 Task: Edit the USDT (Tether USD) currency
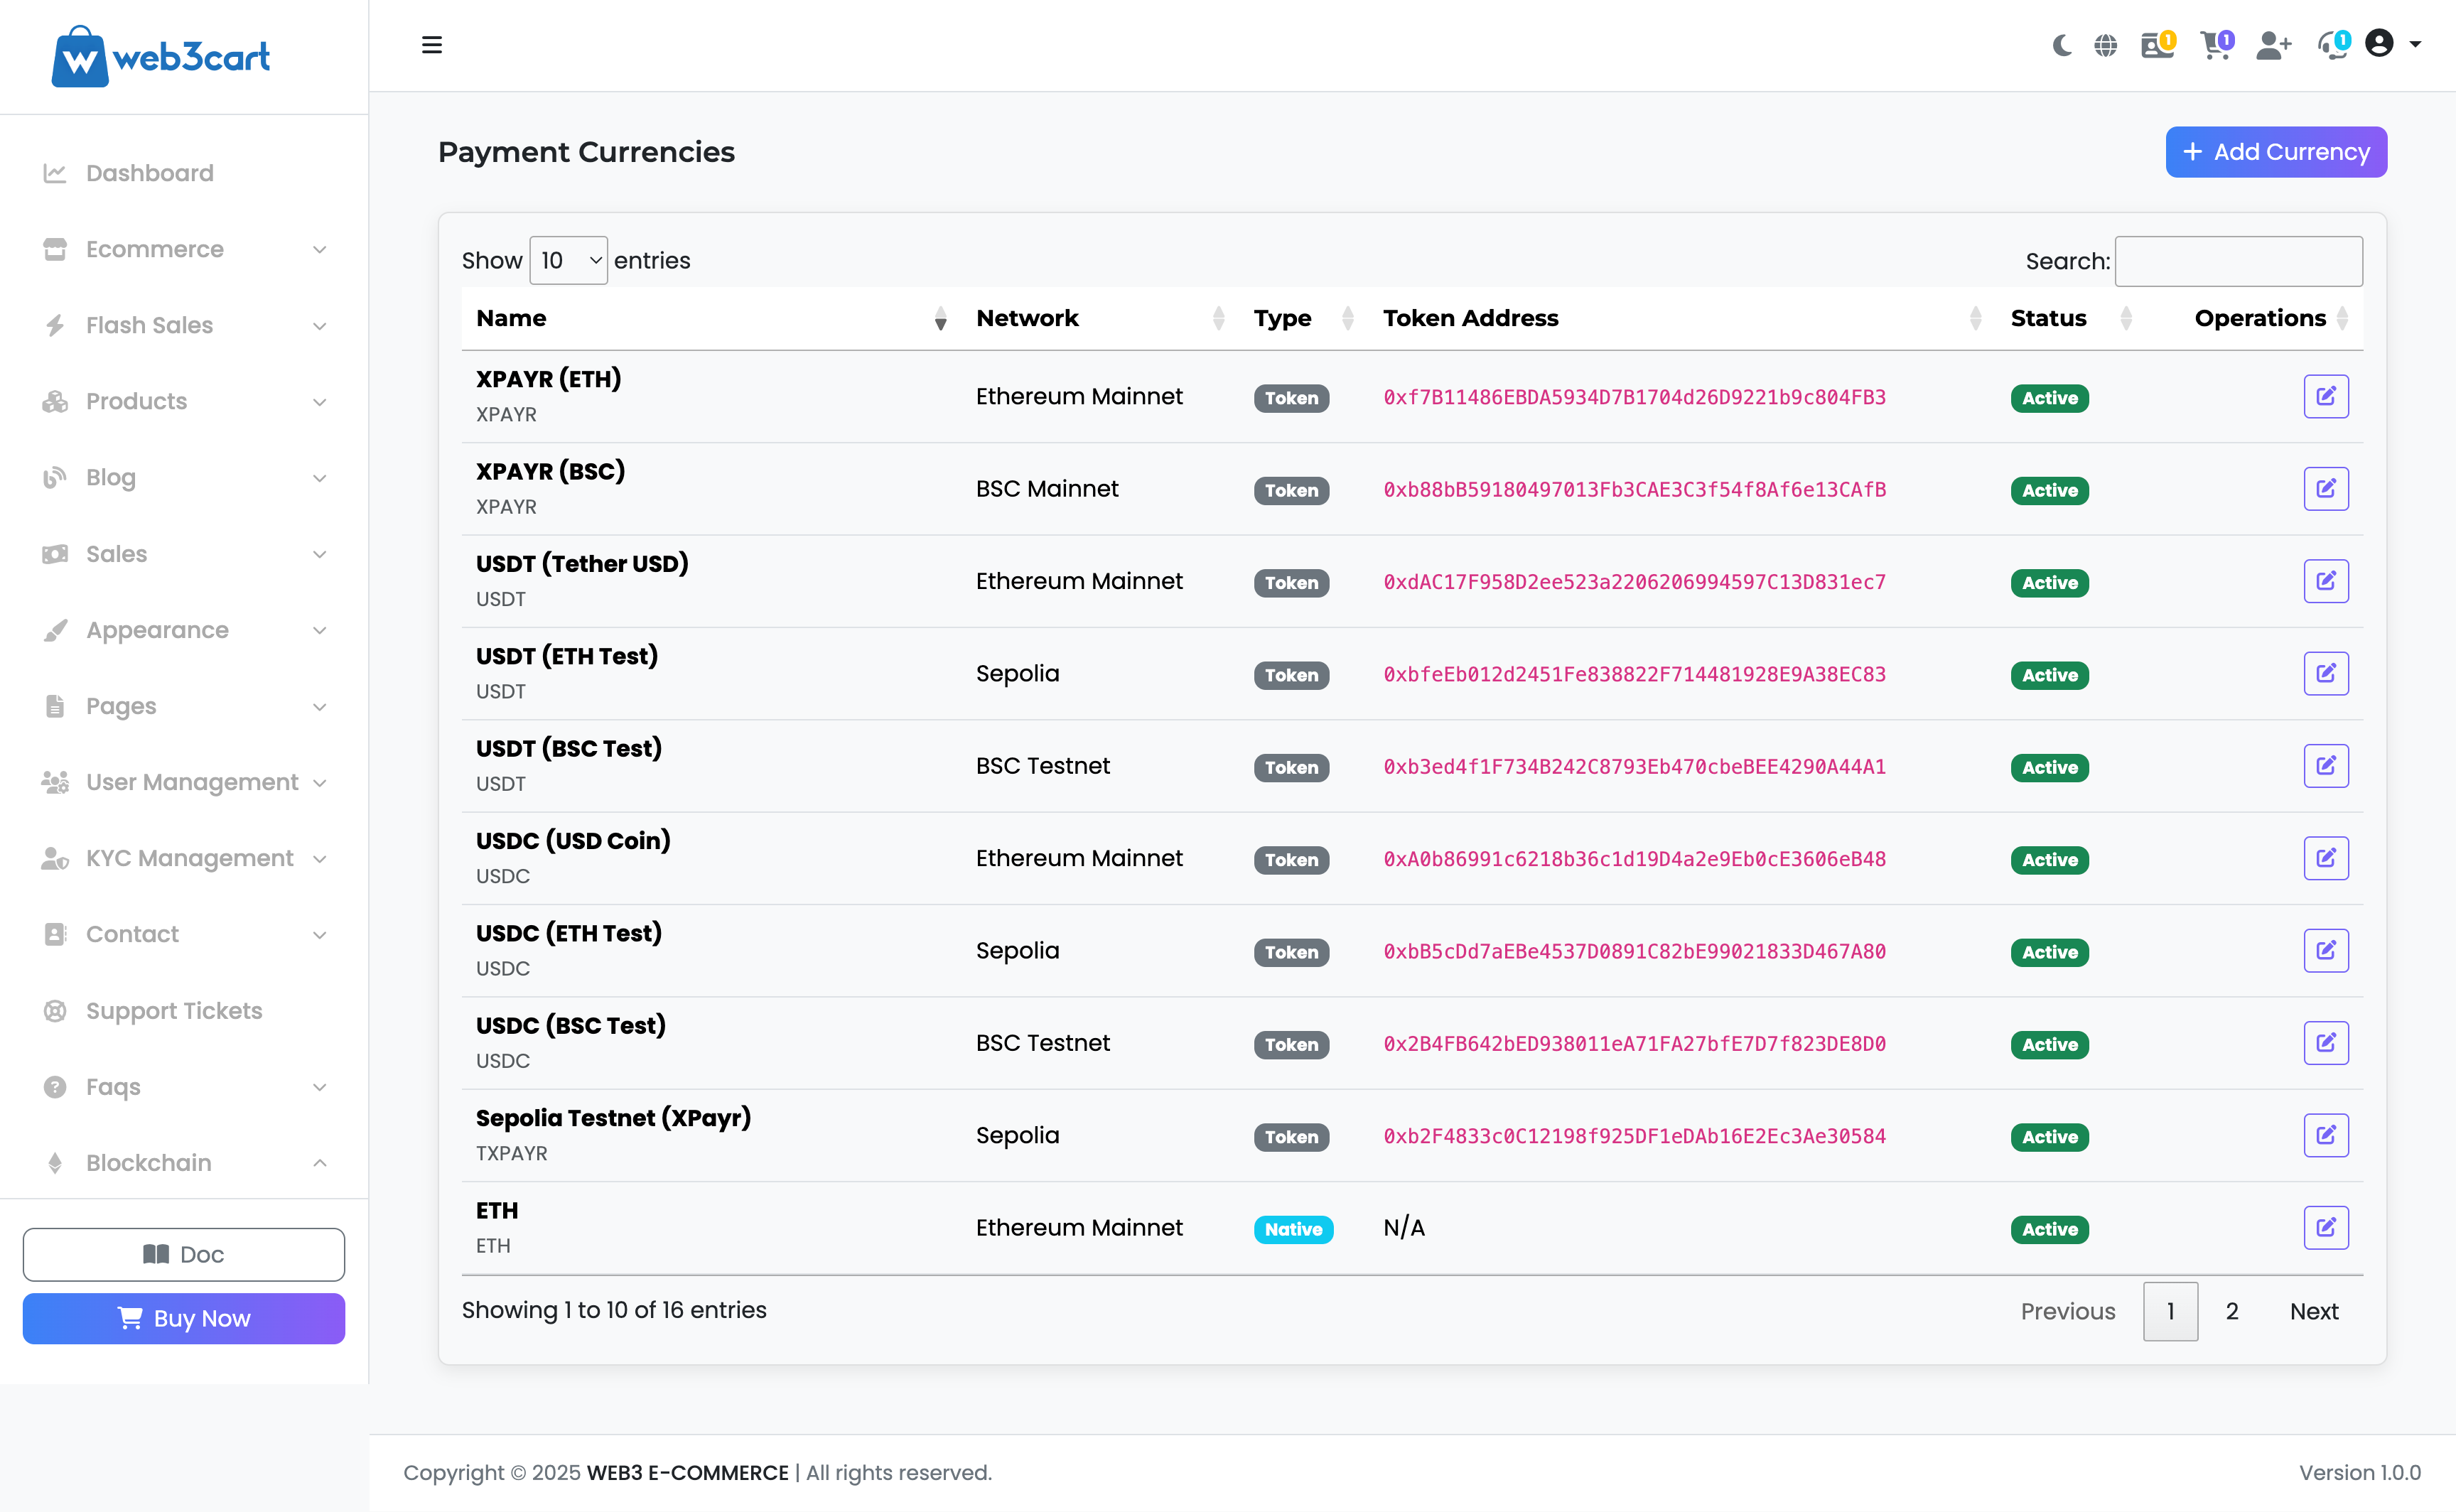(2325, 581)
